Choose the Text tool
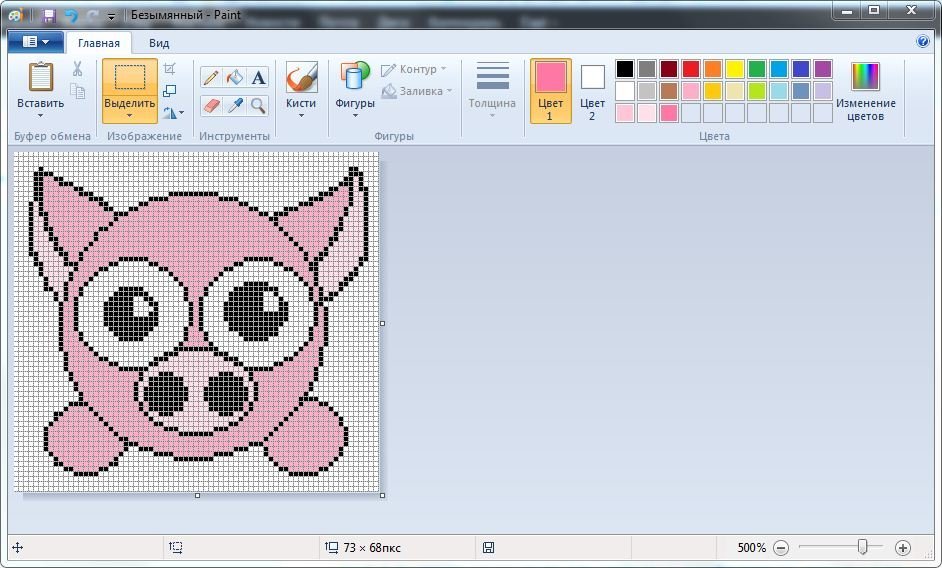Viewport: 942px width, 568px height. click(x=259, y=78)
